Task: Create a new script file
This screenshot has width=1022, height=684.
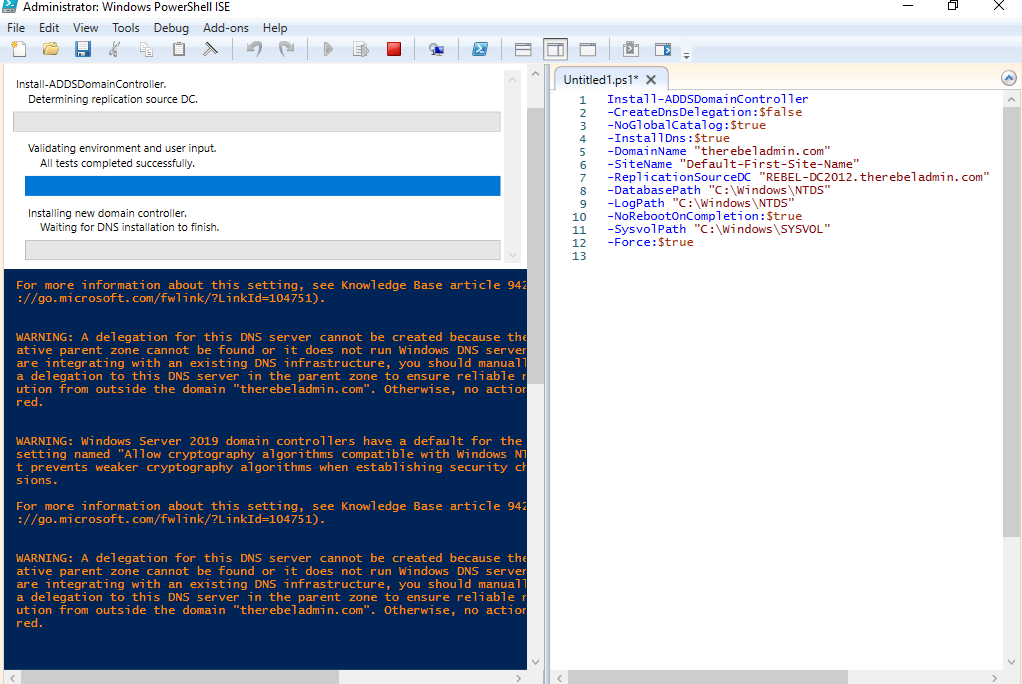Action: 19,50
